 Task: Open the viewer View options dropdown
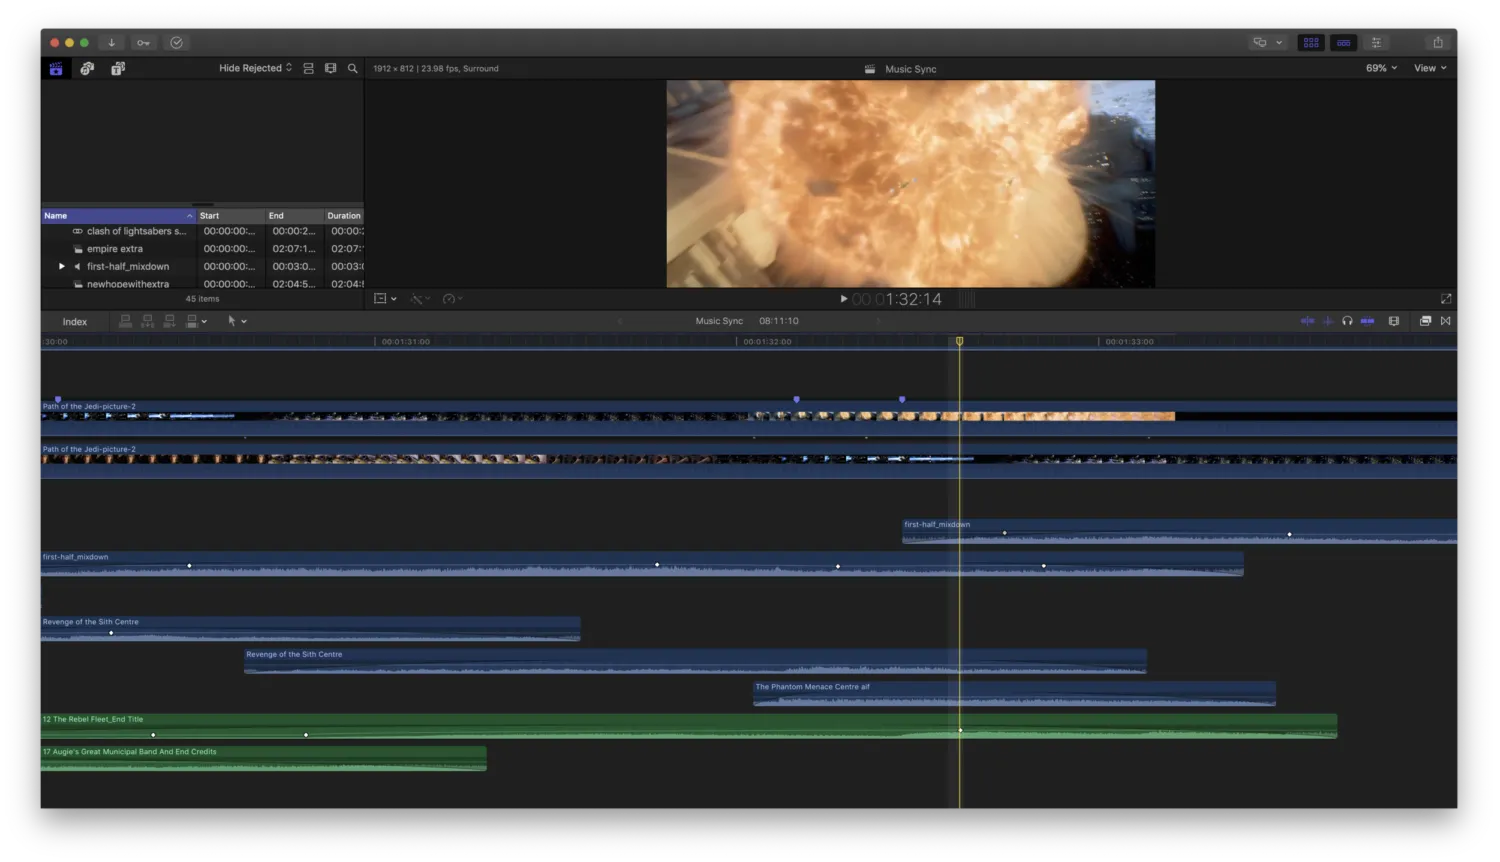(1430, 68)
